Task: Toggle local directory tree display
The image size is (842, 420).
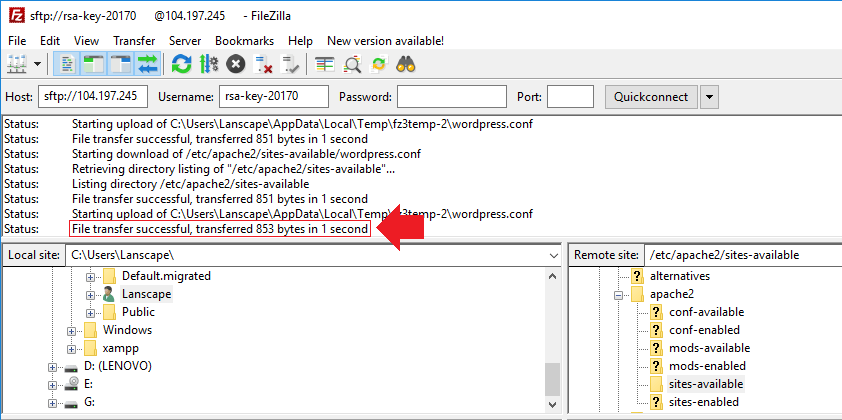Action: (x=95, y=65)
